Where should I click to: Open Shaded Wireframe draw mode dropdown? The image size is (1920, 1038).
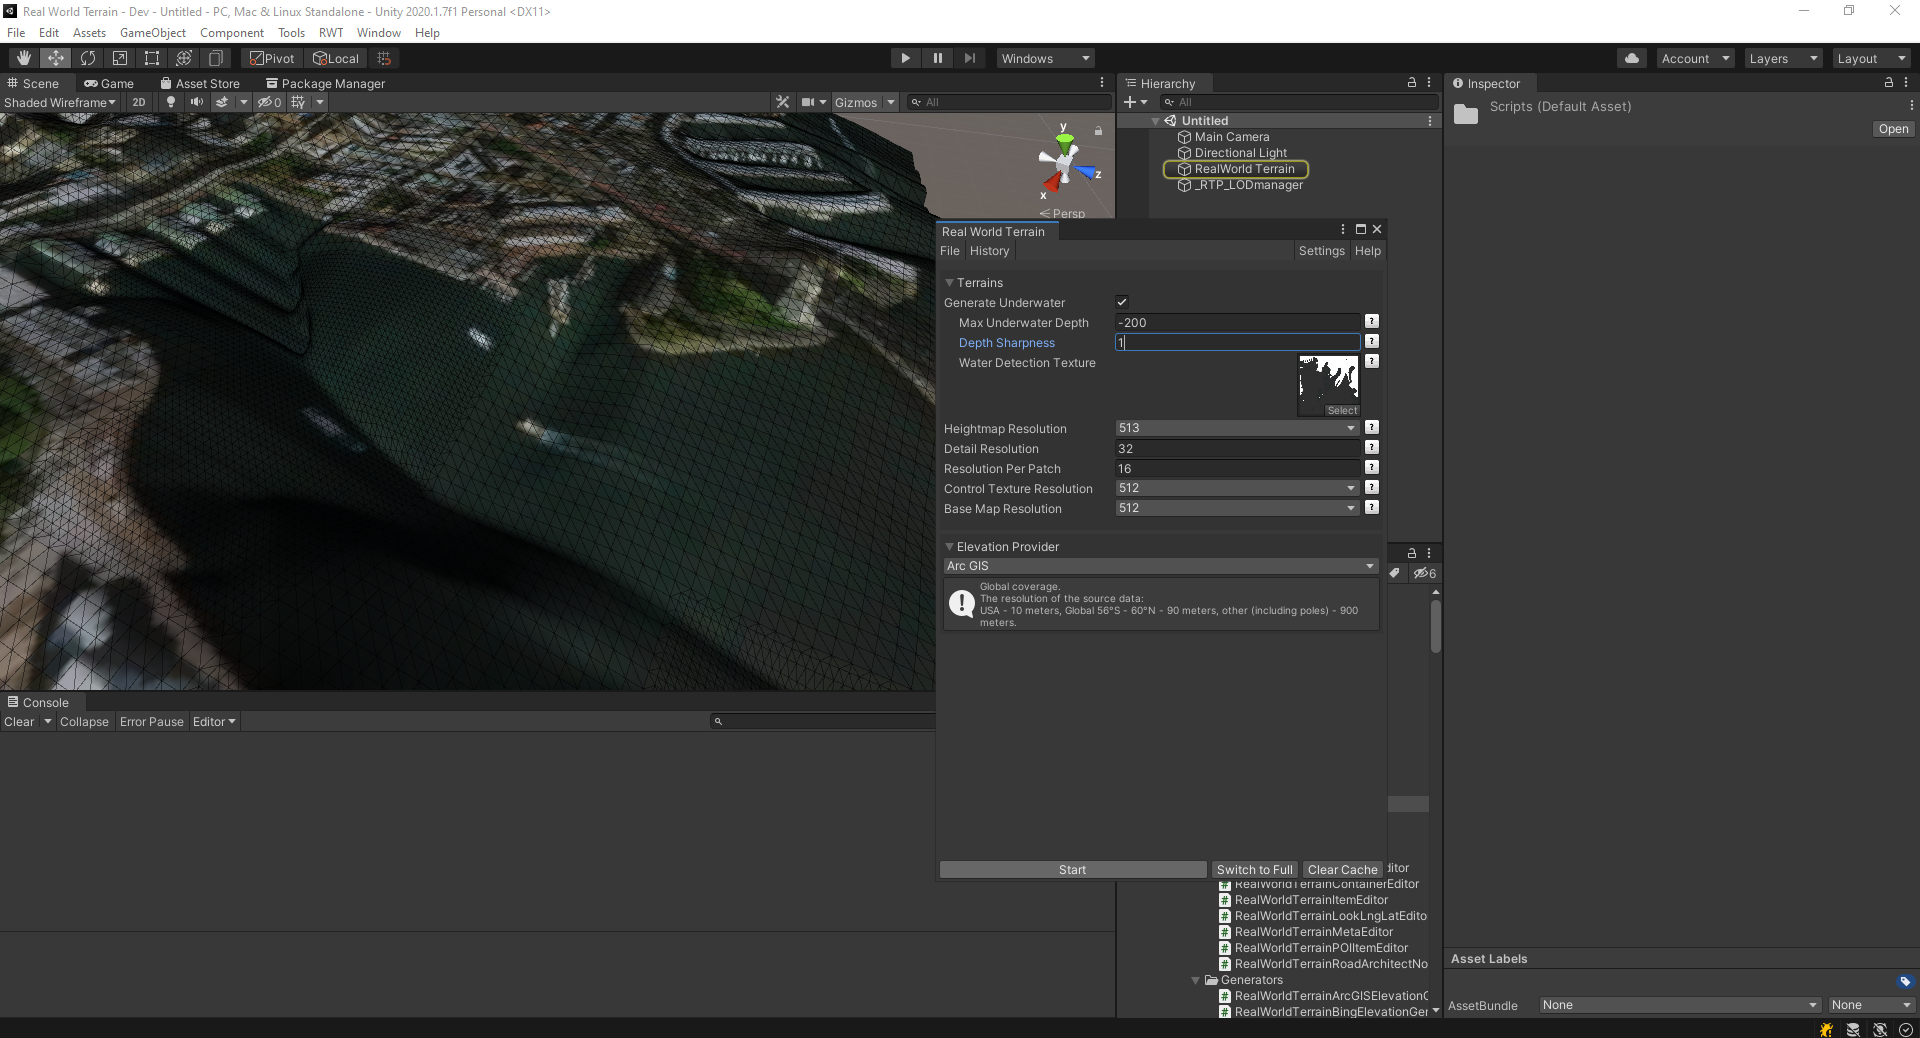(60, 102)
